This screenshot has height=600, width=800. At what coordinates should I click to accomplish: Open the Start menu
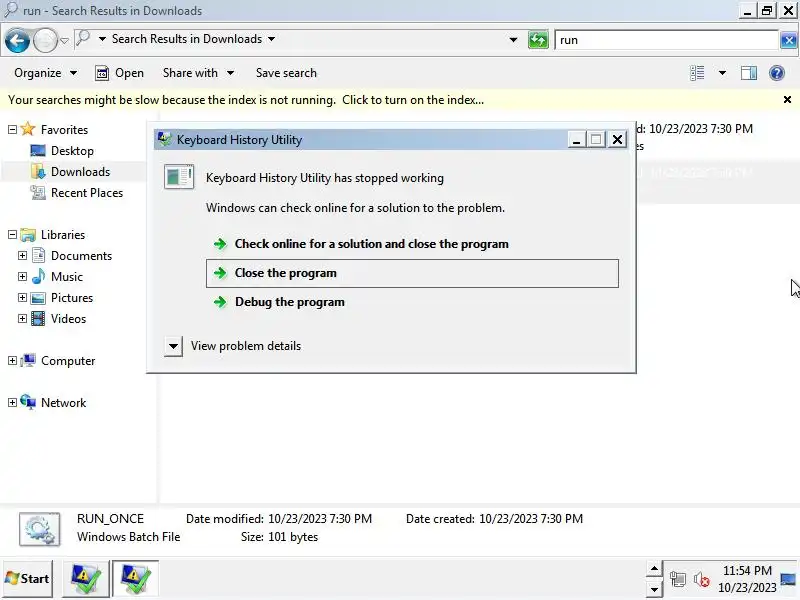click(28, 579)
